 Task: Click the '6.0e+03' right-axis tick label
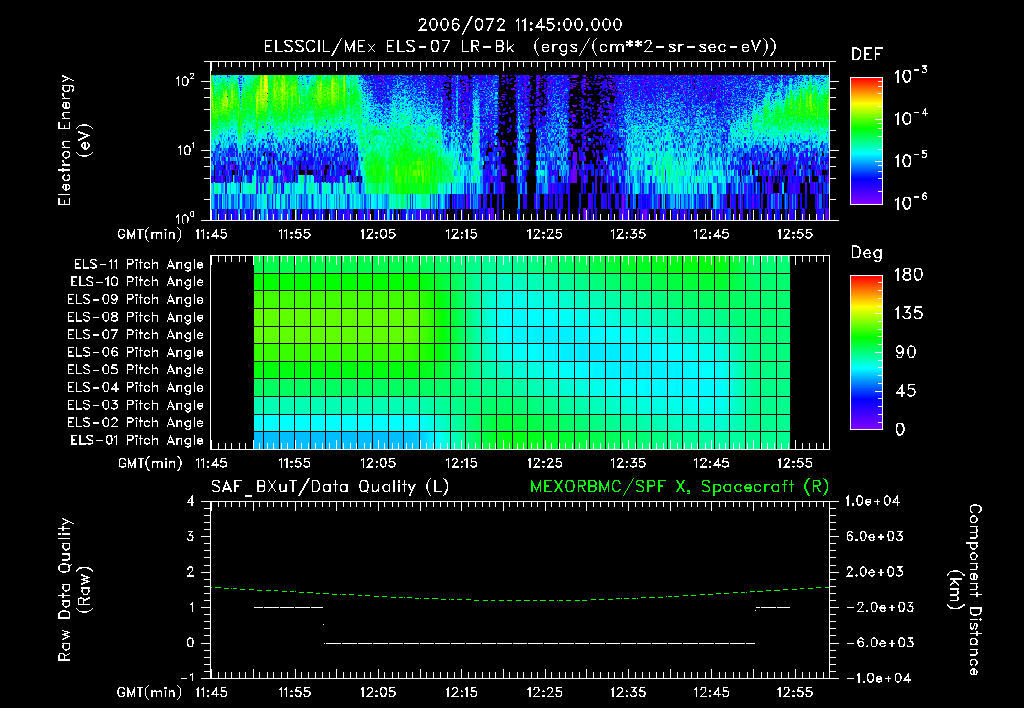[x=876, y=536]
